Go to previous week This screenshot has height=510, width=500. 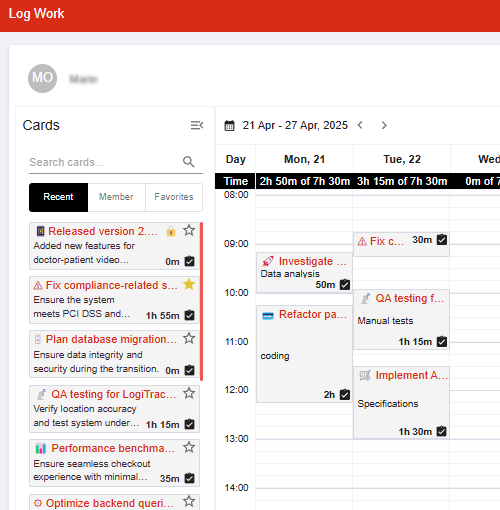tap(360, 125)
